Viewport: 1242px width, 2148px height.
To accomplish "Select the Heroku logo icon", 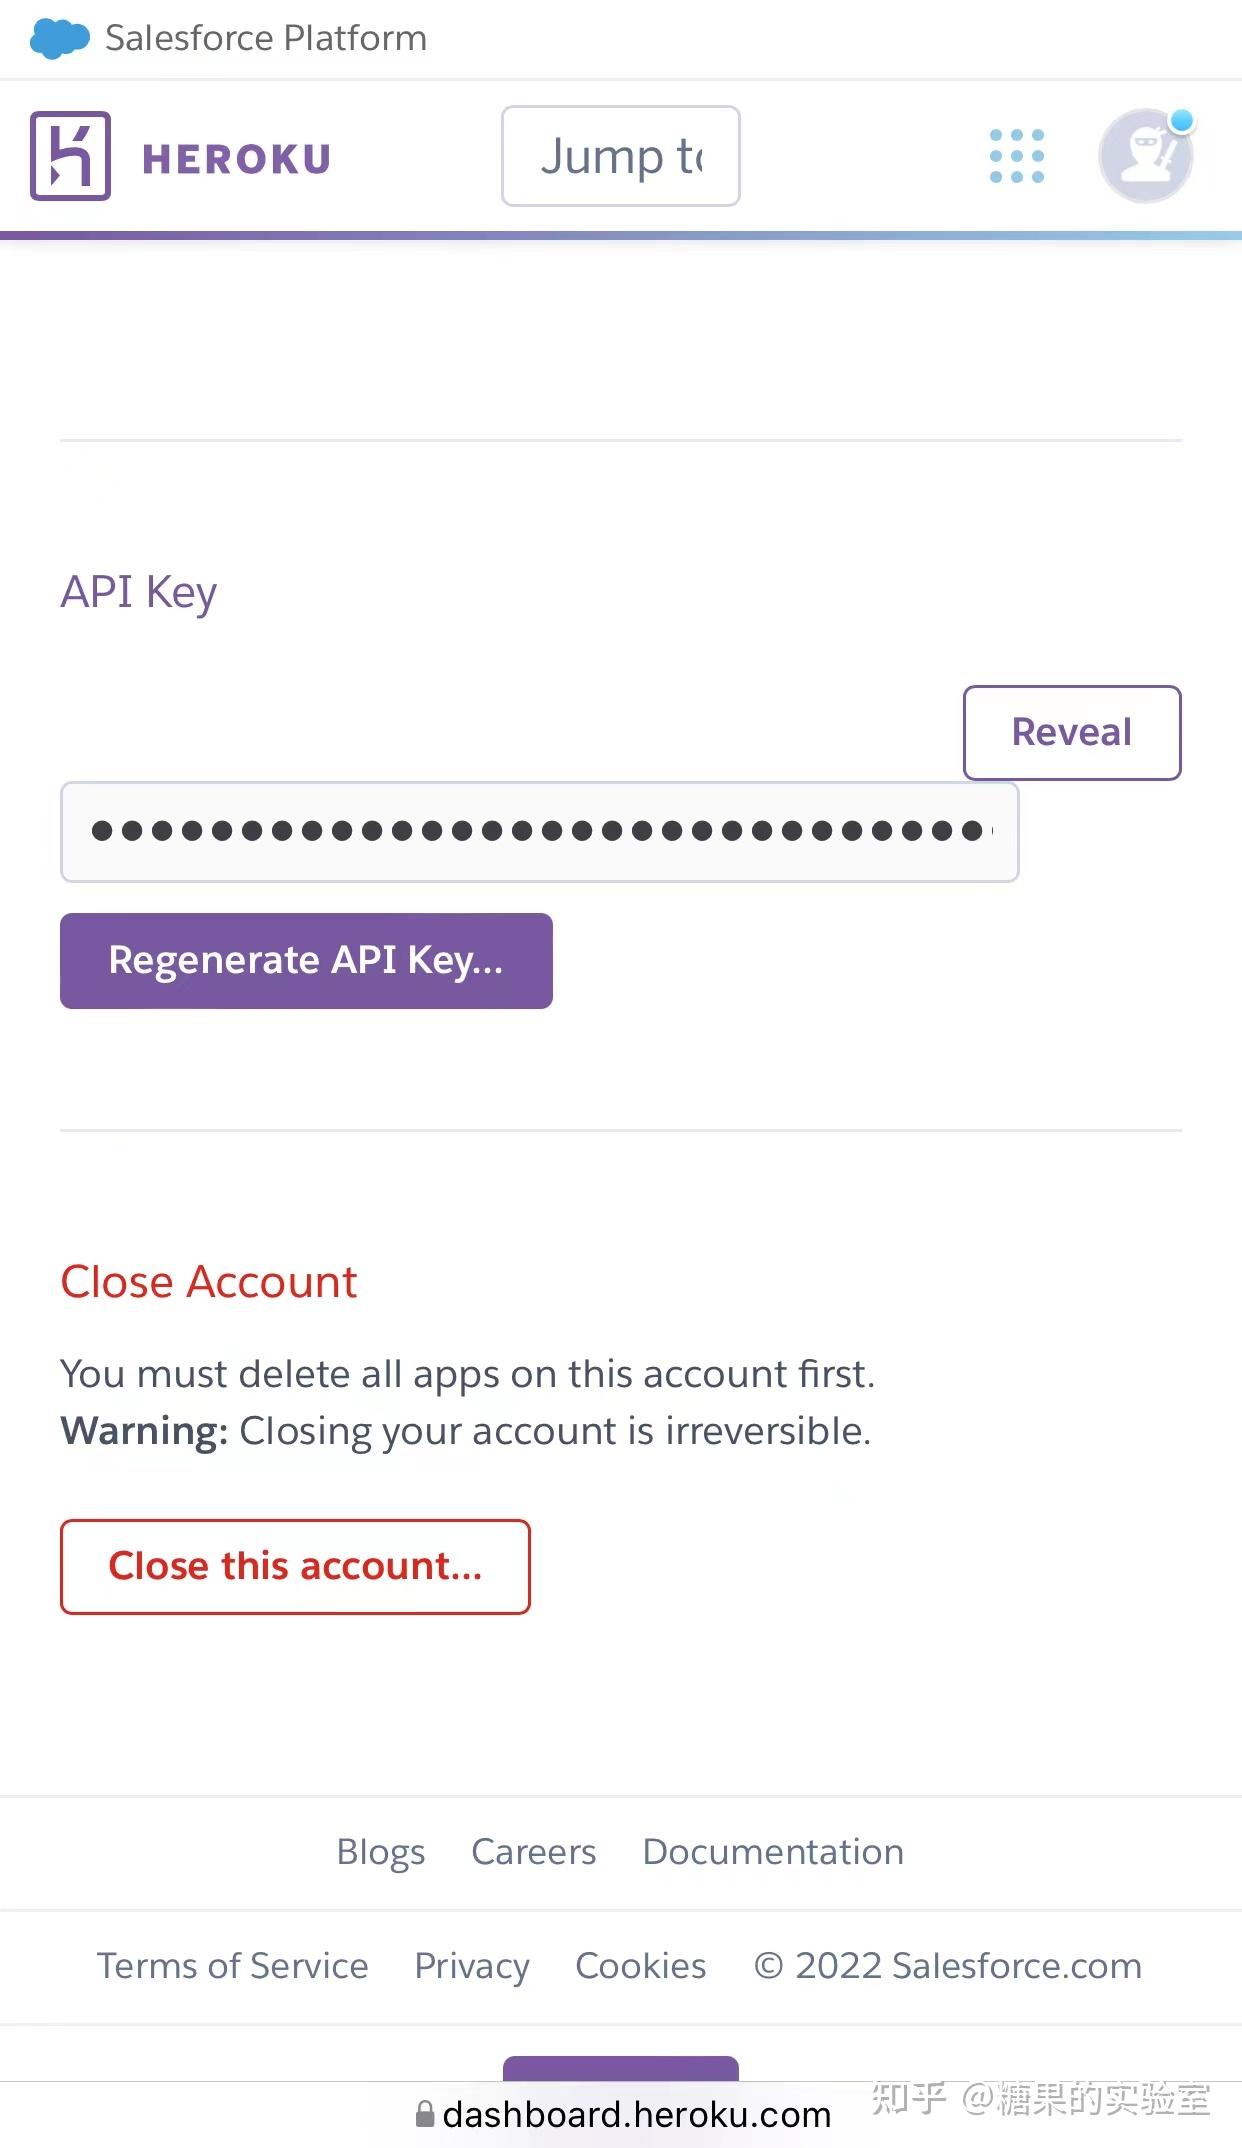I will pos(69,157).
